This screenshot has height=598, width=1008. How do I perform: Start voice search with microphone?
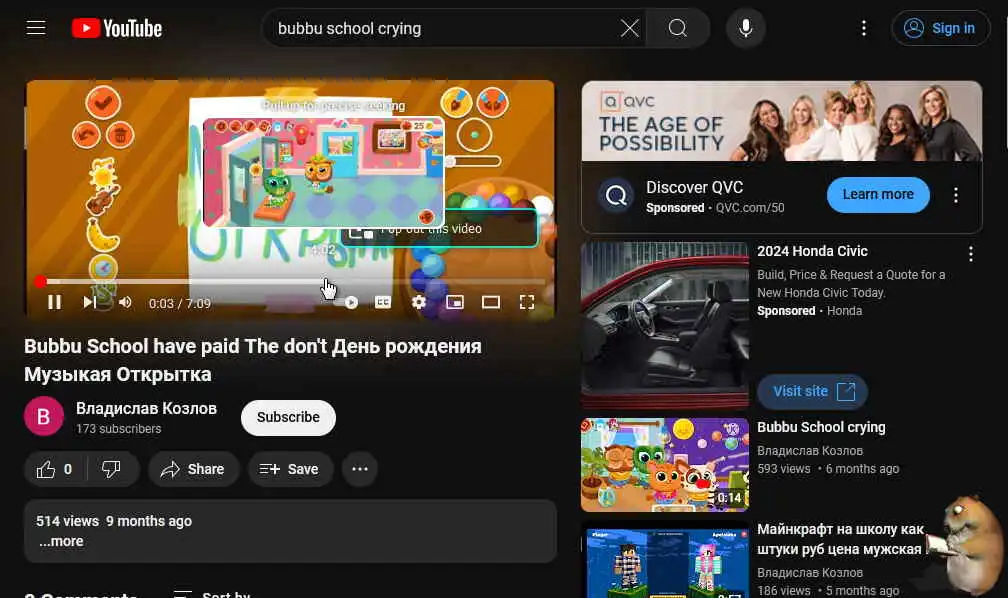point(746,28)
